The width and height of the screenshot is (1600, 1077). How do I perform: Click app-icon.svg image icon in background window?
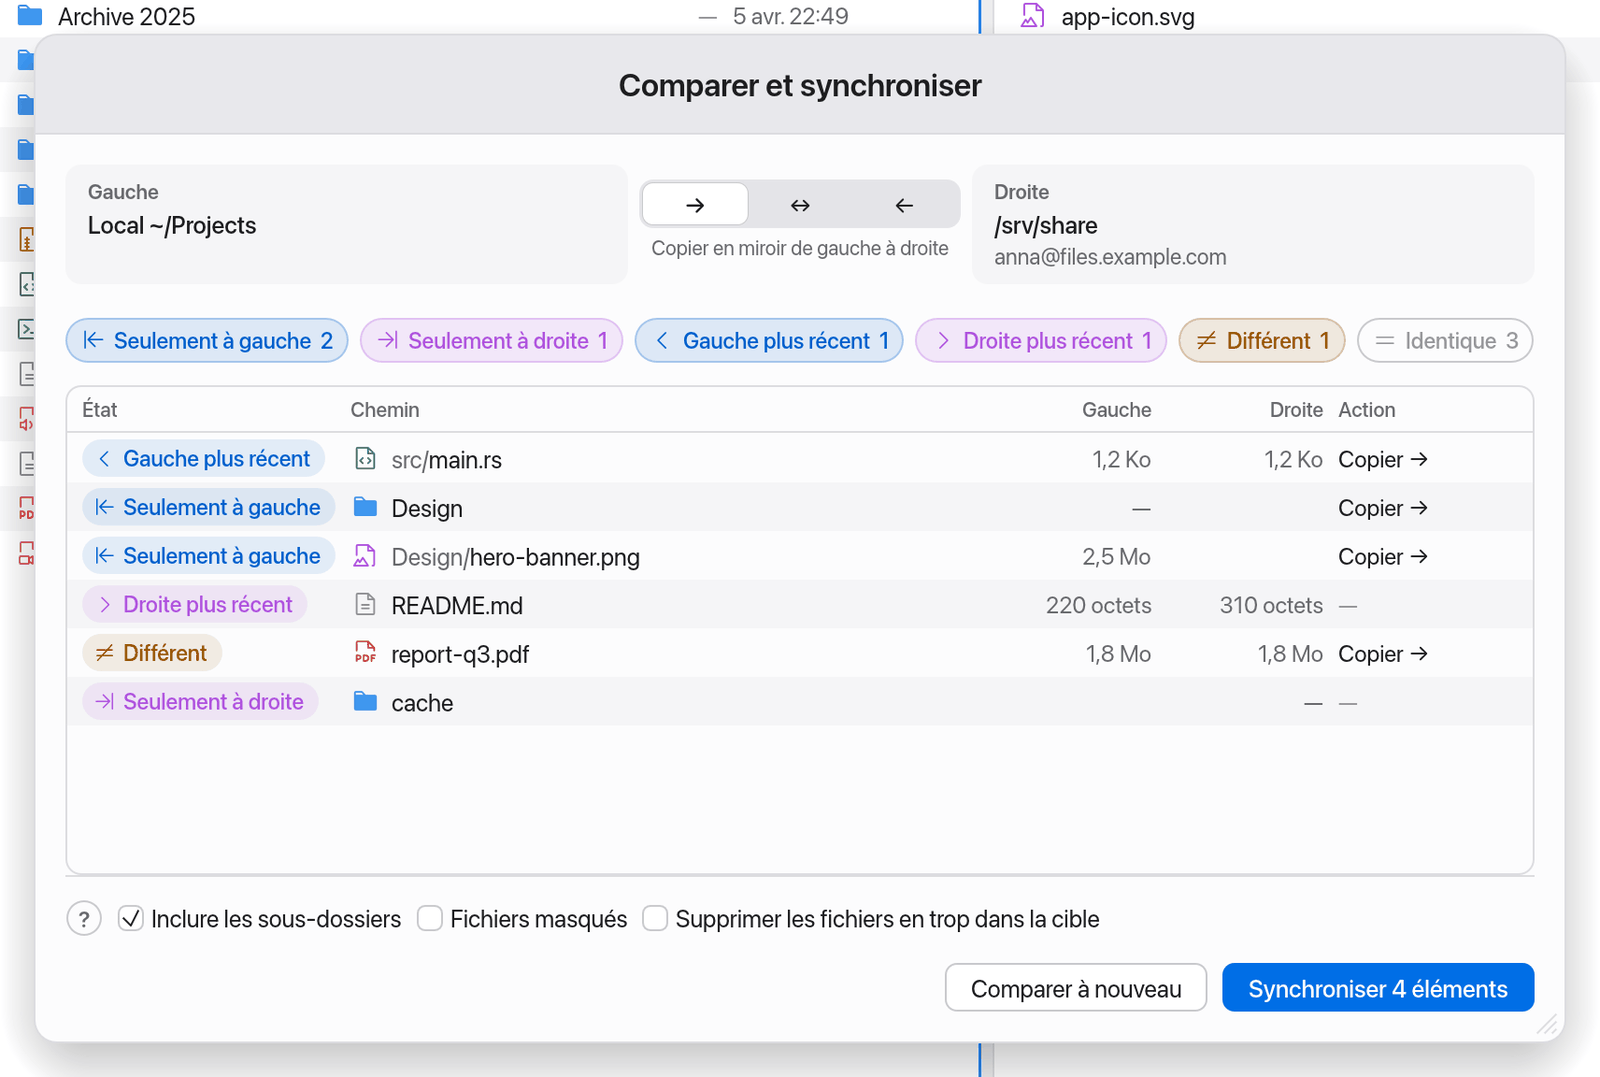click(x=1032, y=16)
